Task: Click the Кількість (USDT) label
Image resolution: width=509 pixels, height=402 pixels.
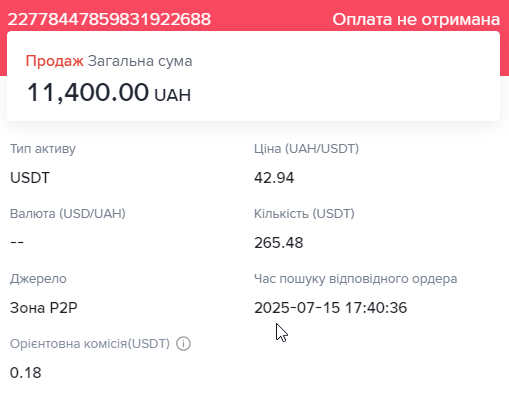Action: pos(304,214)
